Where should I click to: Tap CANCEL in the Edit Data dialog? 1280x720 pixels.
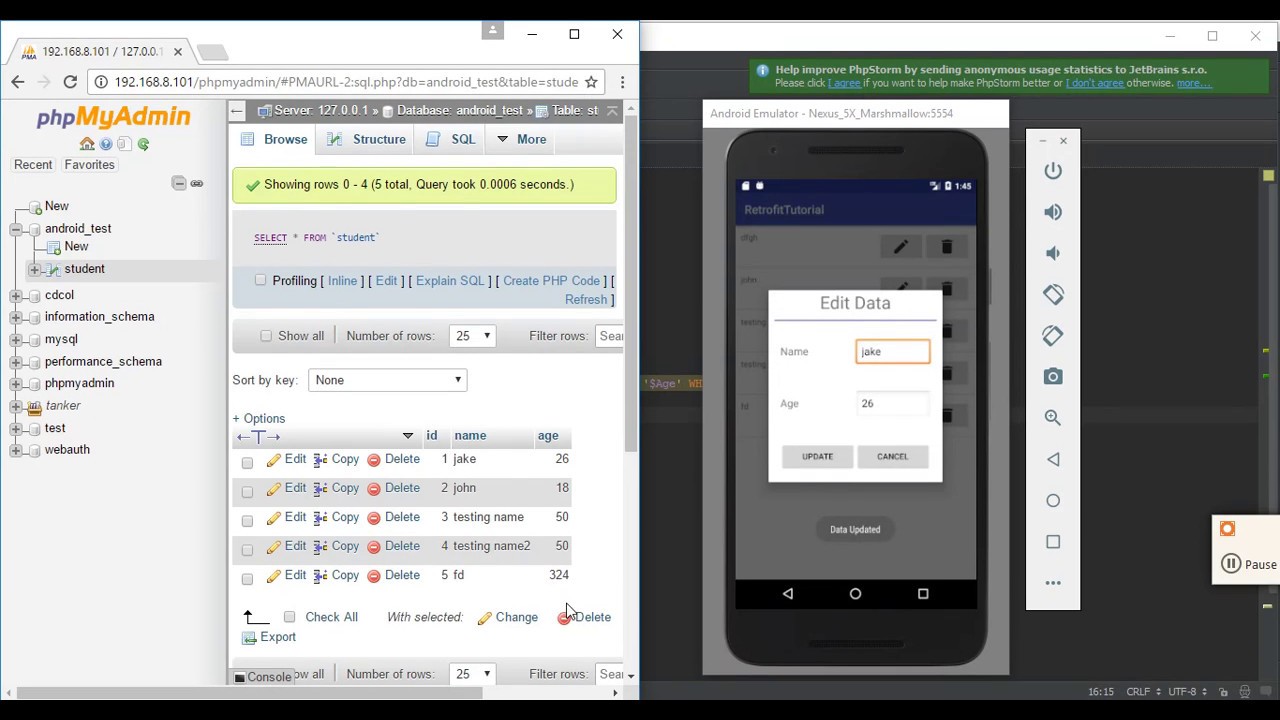pyautogui.click(x=892, y=457)
